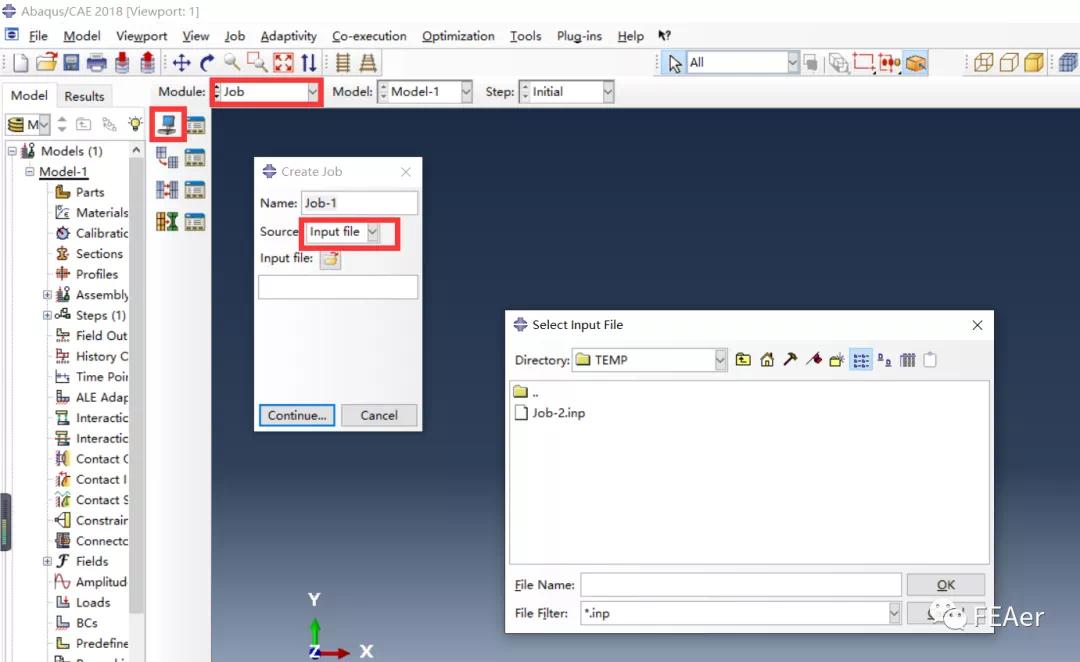Select the Box Zoom tool
Viewport: 1080px width, 662px height.
pos(257,63)
